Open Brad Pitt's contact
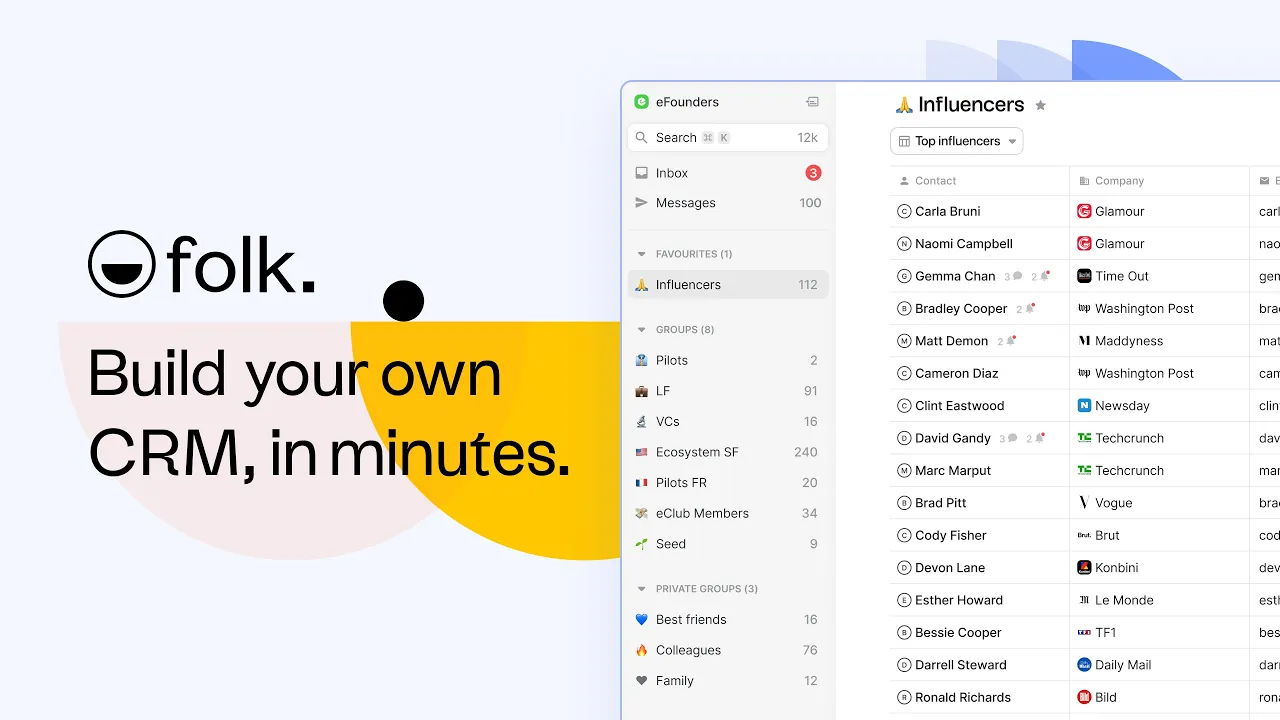The image size is (1280, 720). [940, 503]
